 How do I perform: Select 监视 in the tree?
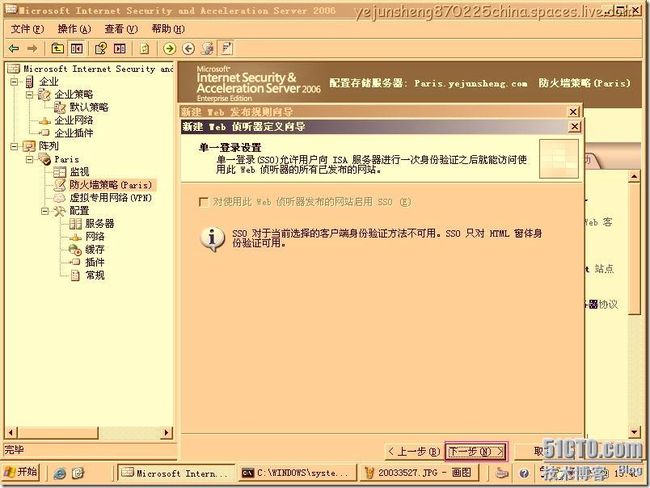point(79,172)
